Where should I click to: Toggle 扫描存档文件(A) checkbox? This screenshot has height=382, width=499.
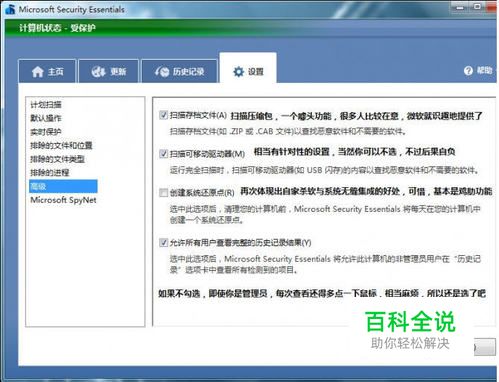(163, 115)
